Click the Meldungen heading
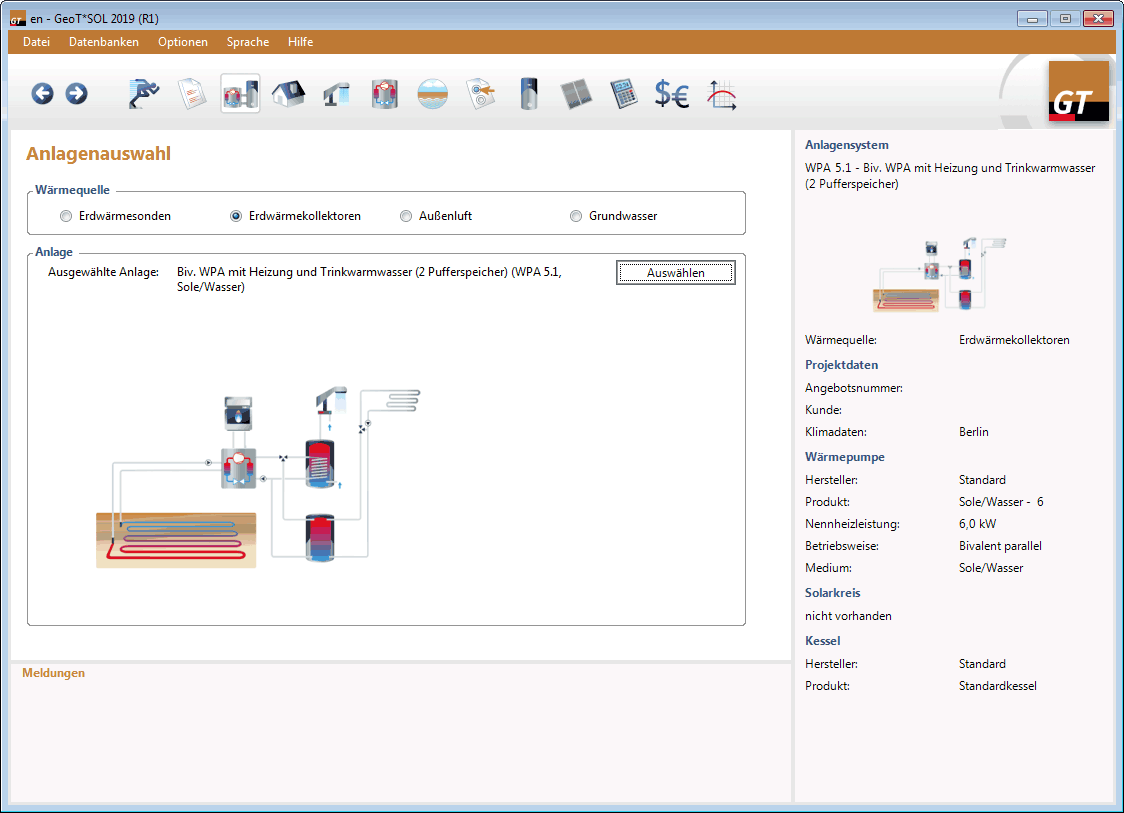The height and width of the screenshot is (813, 1124). [54, 672]
